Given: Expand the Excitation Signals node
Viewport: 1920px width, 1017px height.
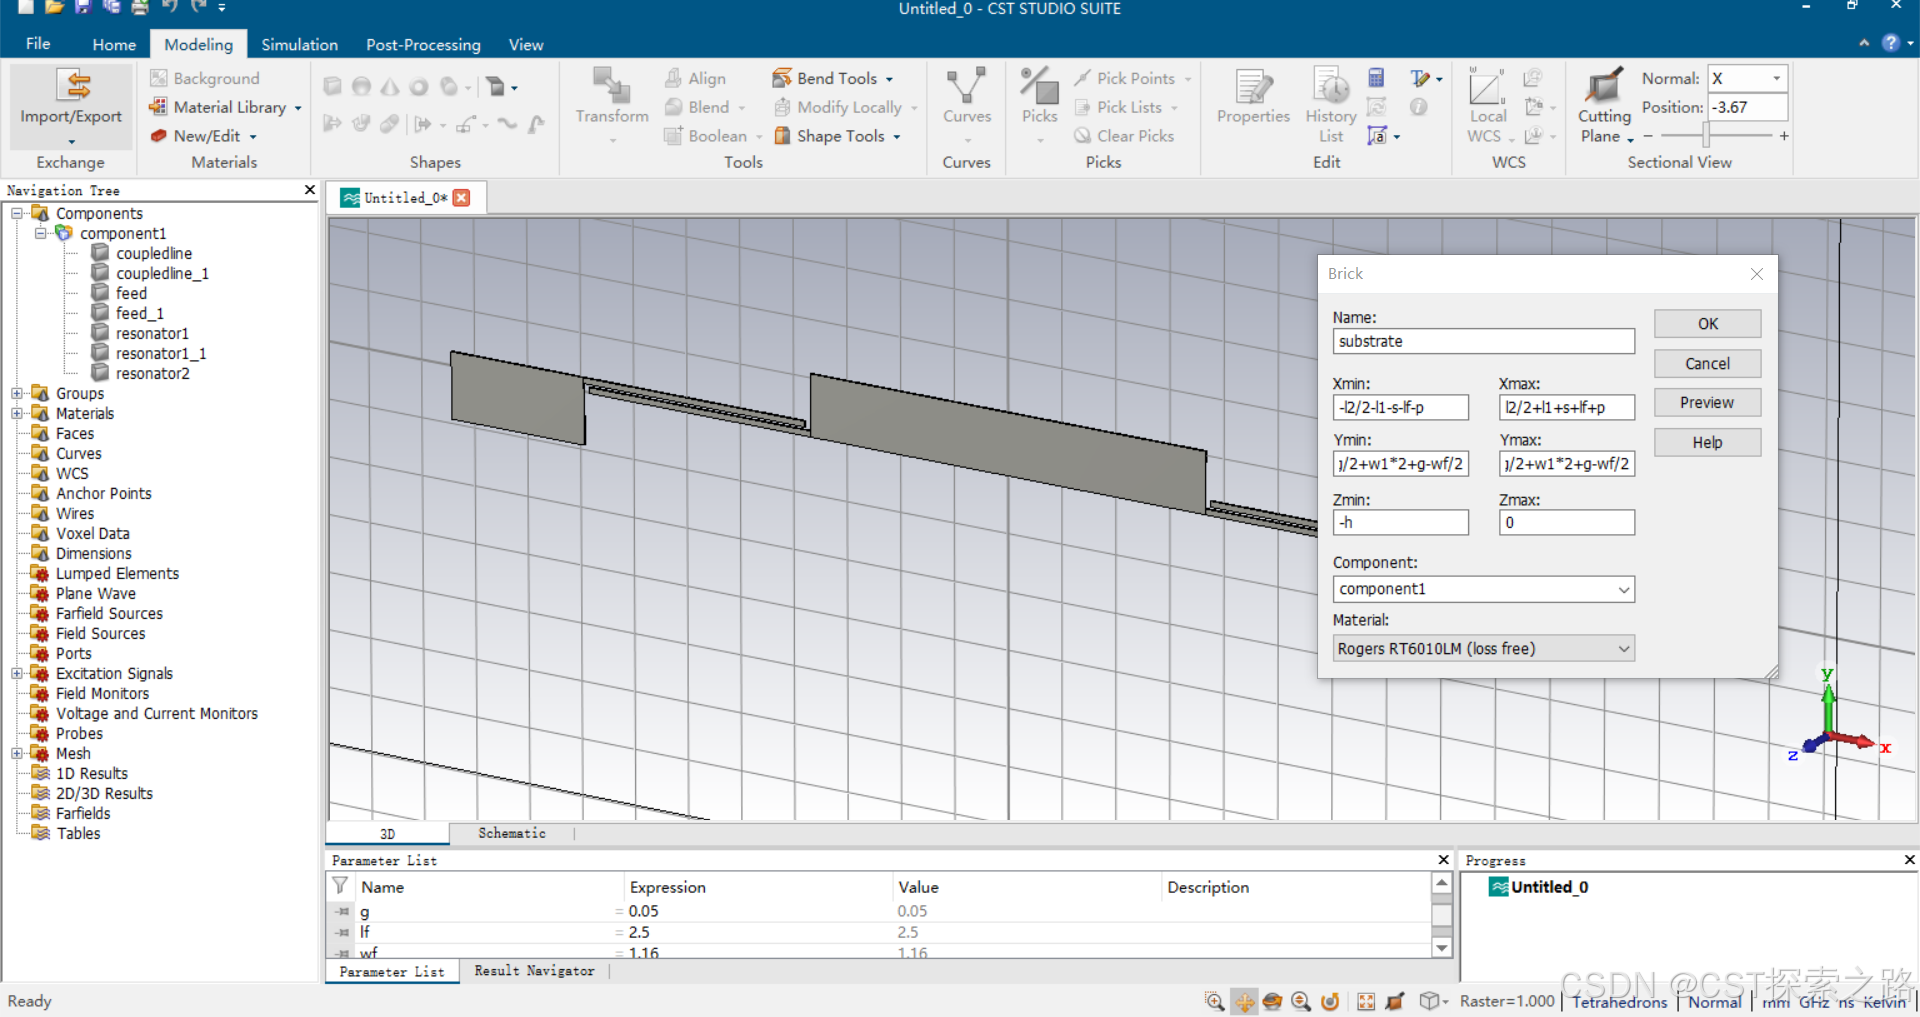Looking at the screenshot, I should (x=17, y=673).
